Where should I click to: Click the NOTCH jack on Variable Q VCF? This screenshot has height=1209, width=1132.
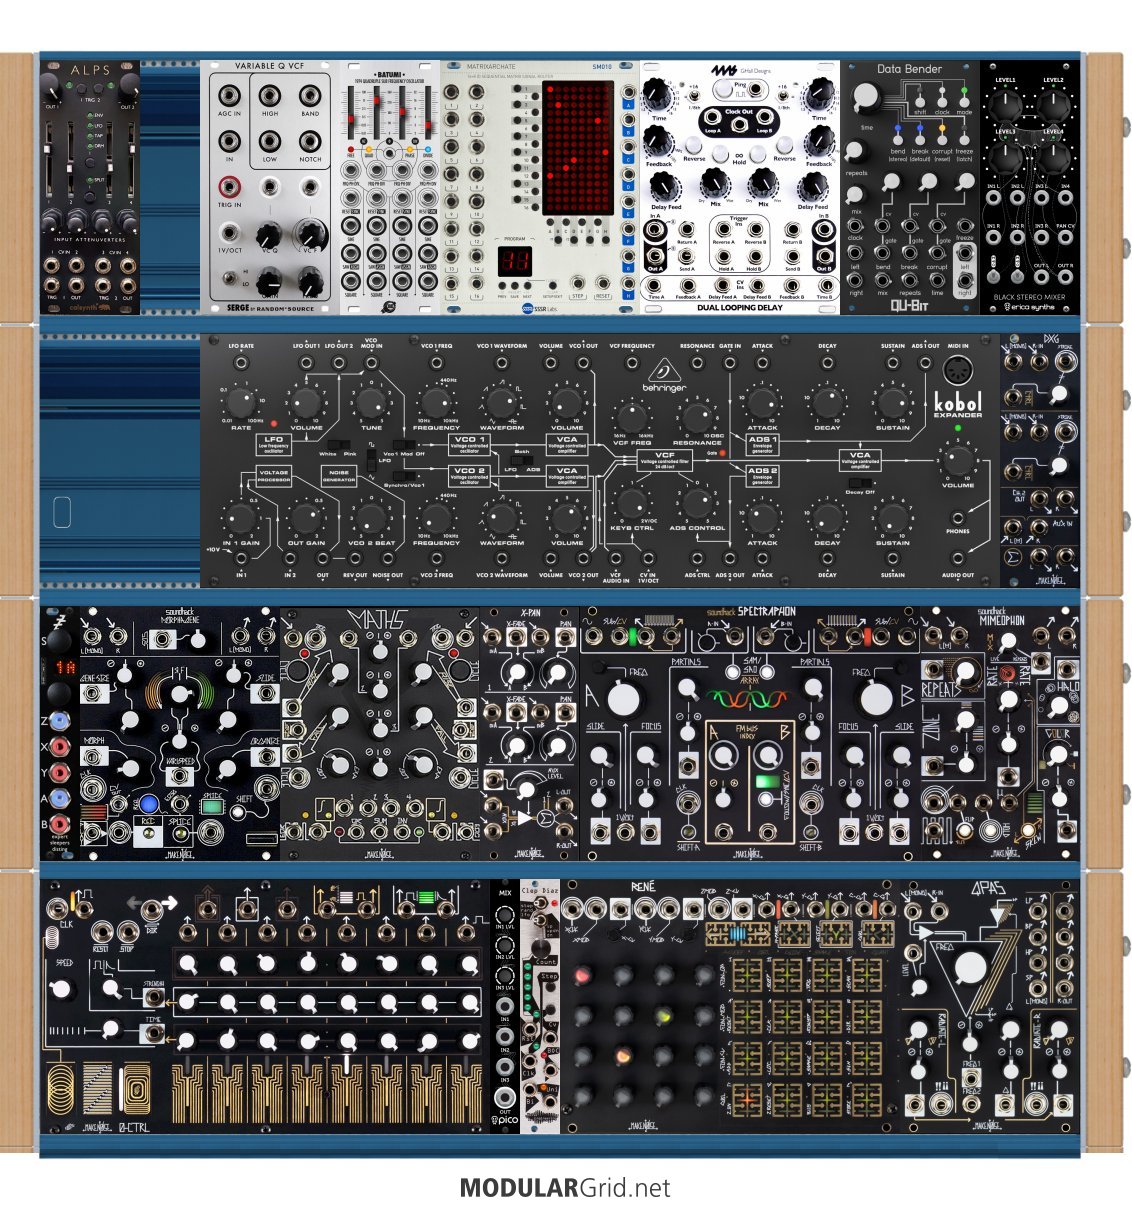[x=310, y=142]
